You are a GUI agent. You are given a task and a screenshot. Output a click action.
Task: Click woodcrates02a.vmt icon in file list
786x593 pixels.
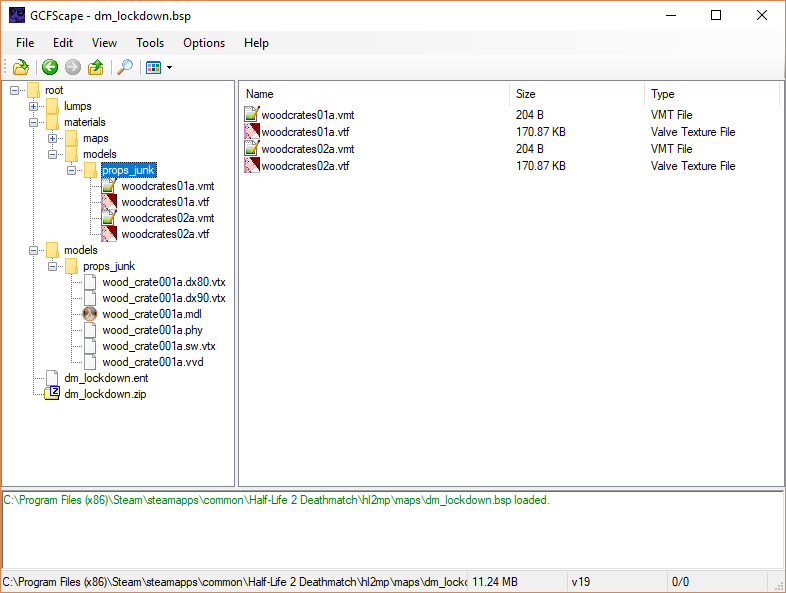click(252, 149)
